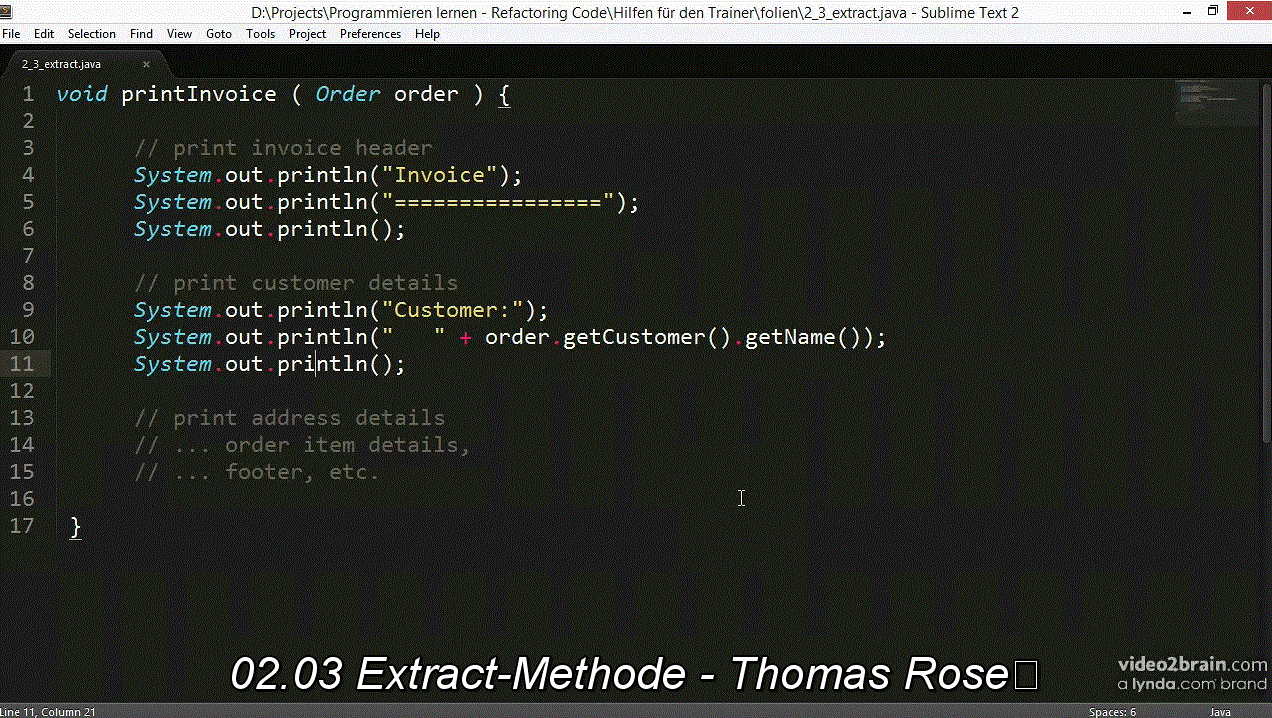Click the line number 1 in gutter

(x=27, y=94)
